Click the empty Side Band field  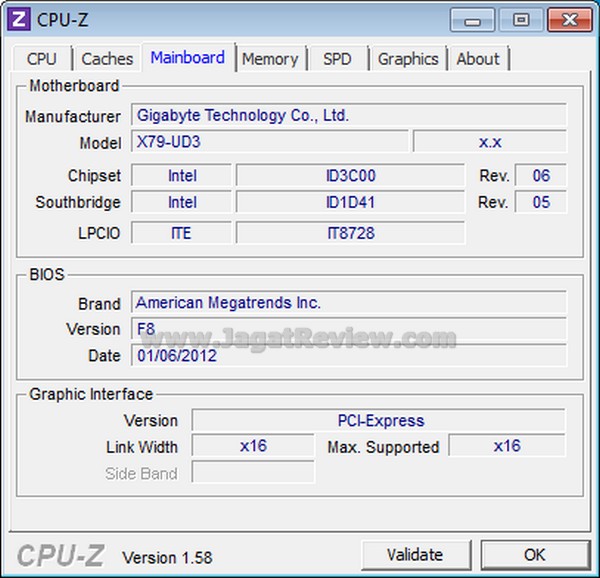(x=253, y=472)
